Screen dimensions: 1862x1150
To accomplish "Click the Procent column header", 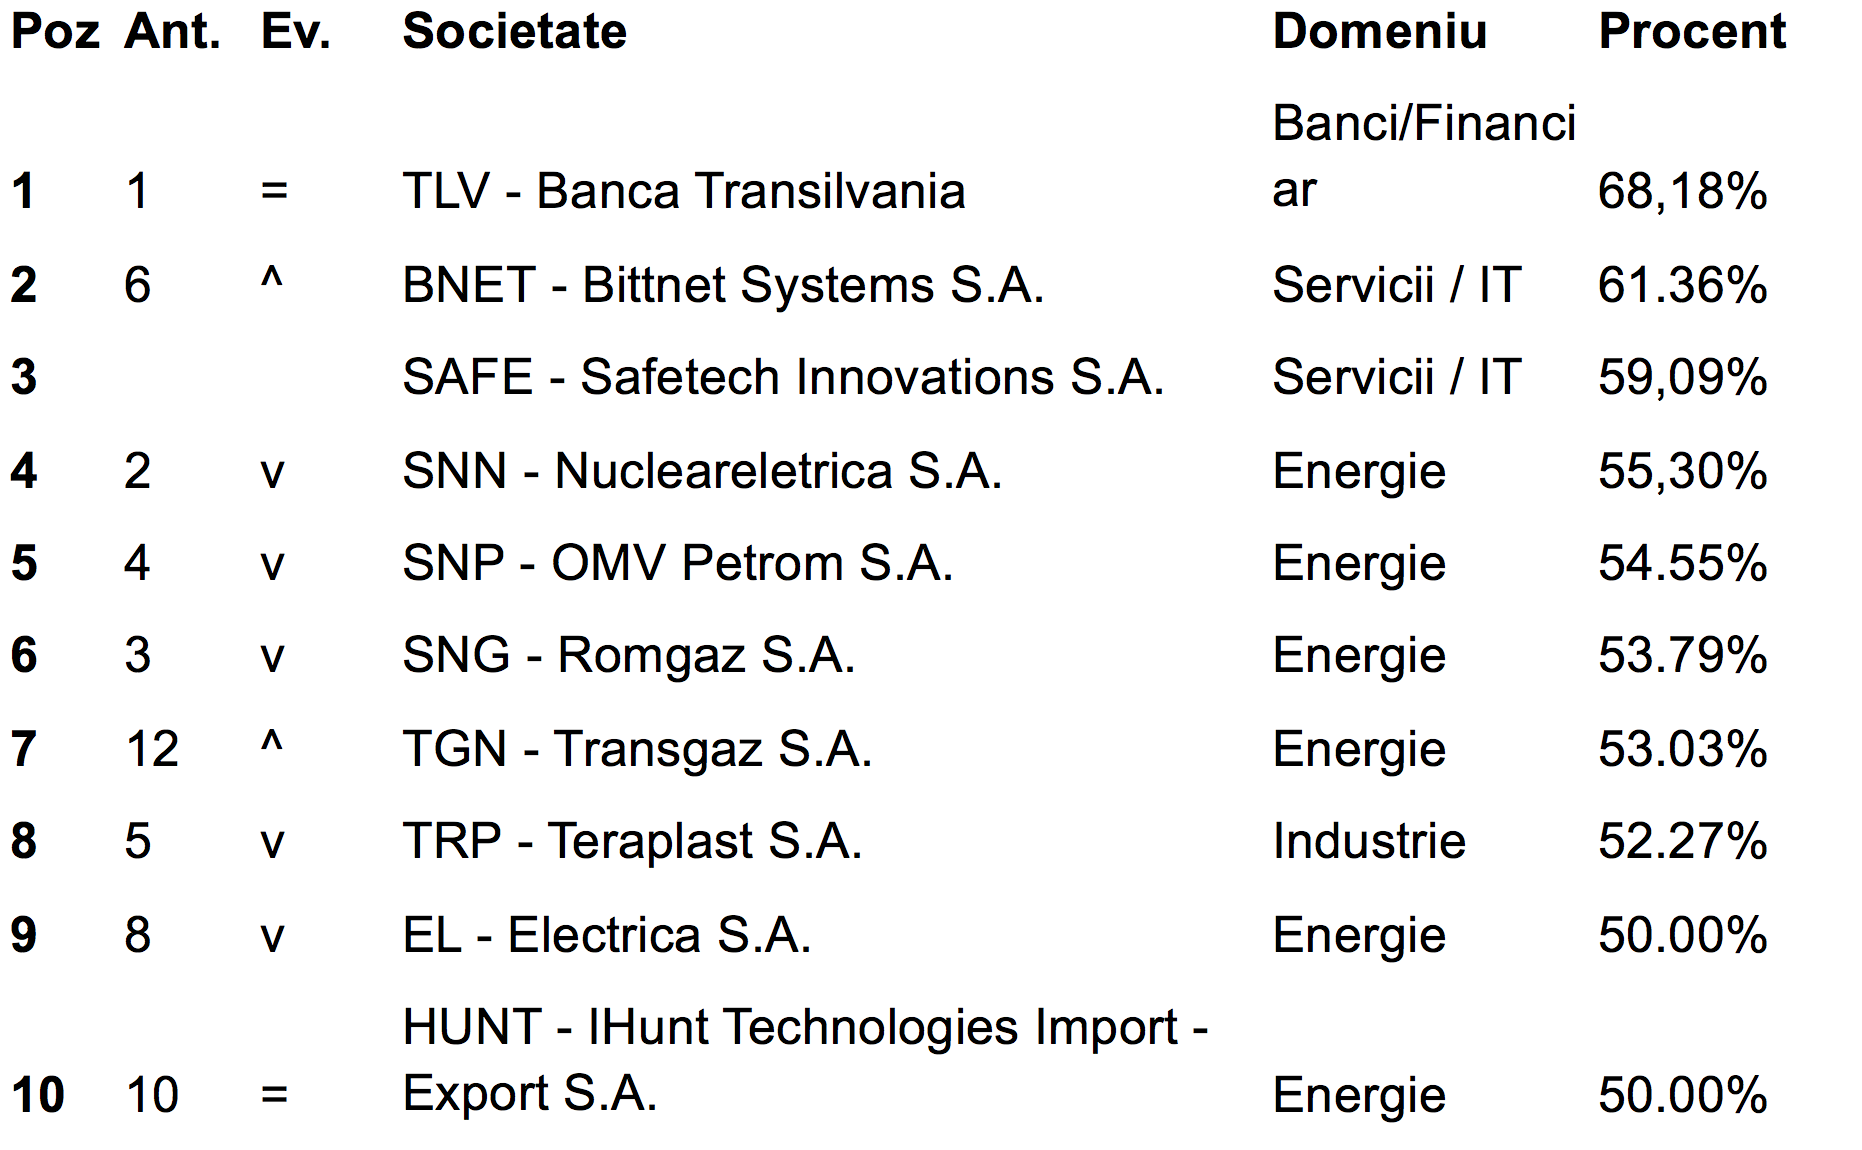I will coord(1692,31).
